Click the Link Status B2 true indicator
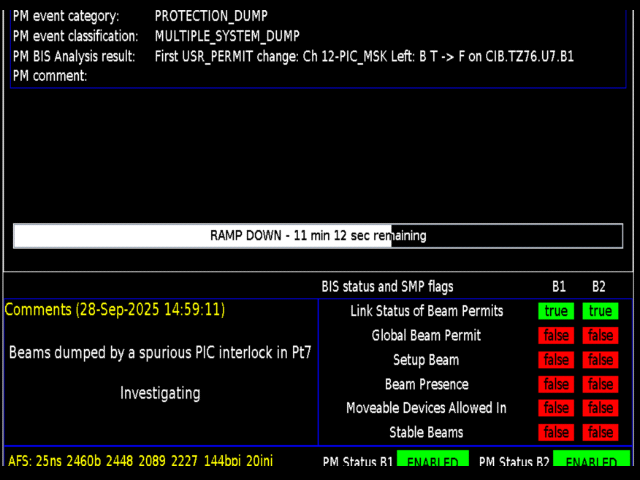This screenshot has width=640, height=480. coord(600,311)
